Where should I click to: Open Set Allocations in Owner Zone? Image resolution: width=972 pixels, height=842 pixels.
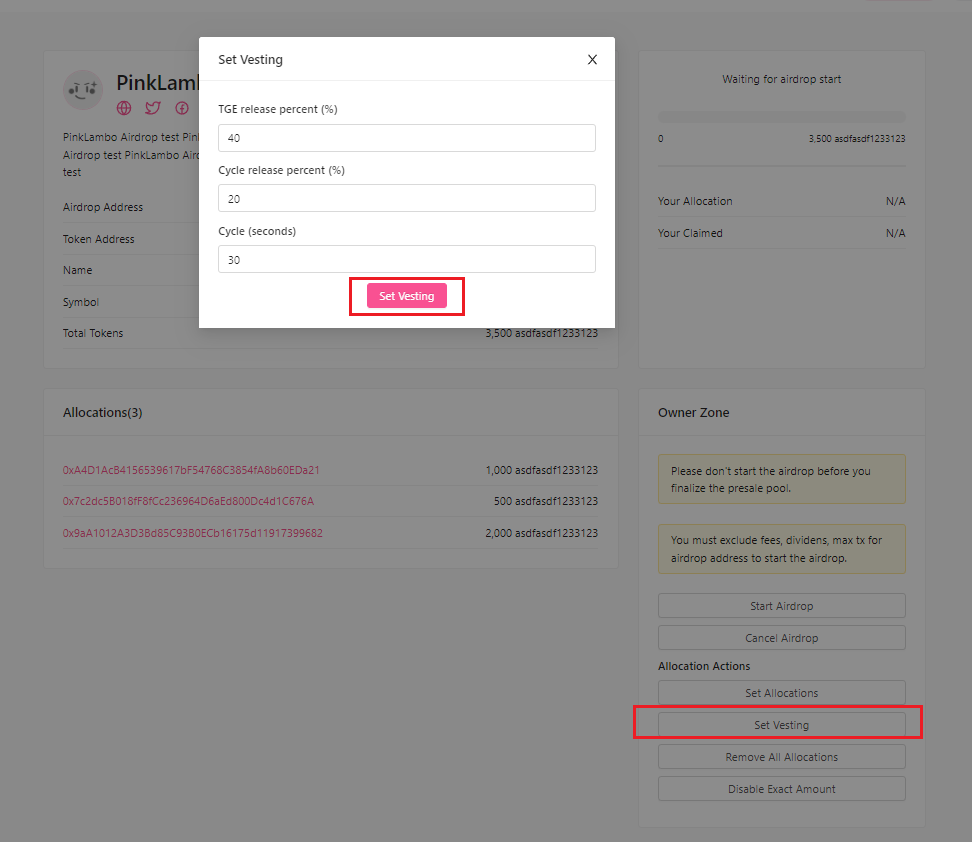(x=781, y=692)
